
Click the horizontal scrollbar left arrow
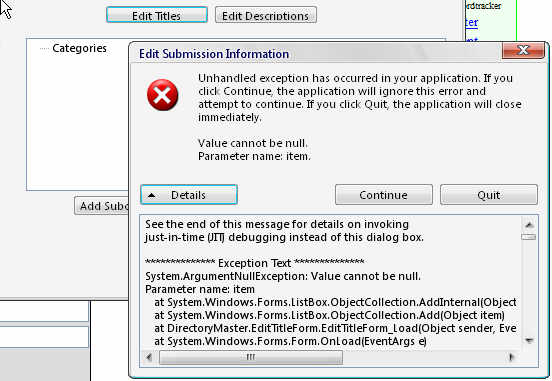[149, 357]
